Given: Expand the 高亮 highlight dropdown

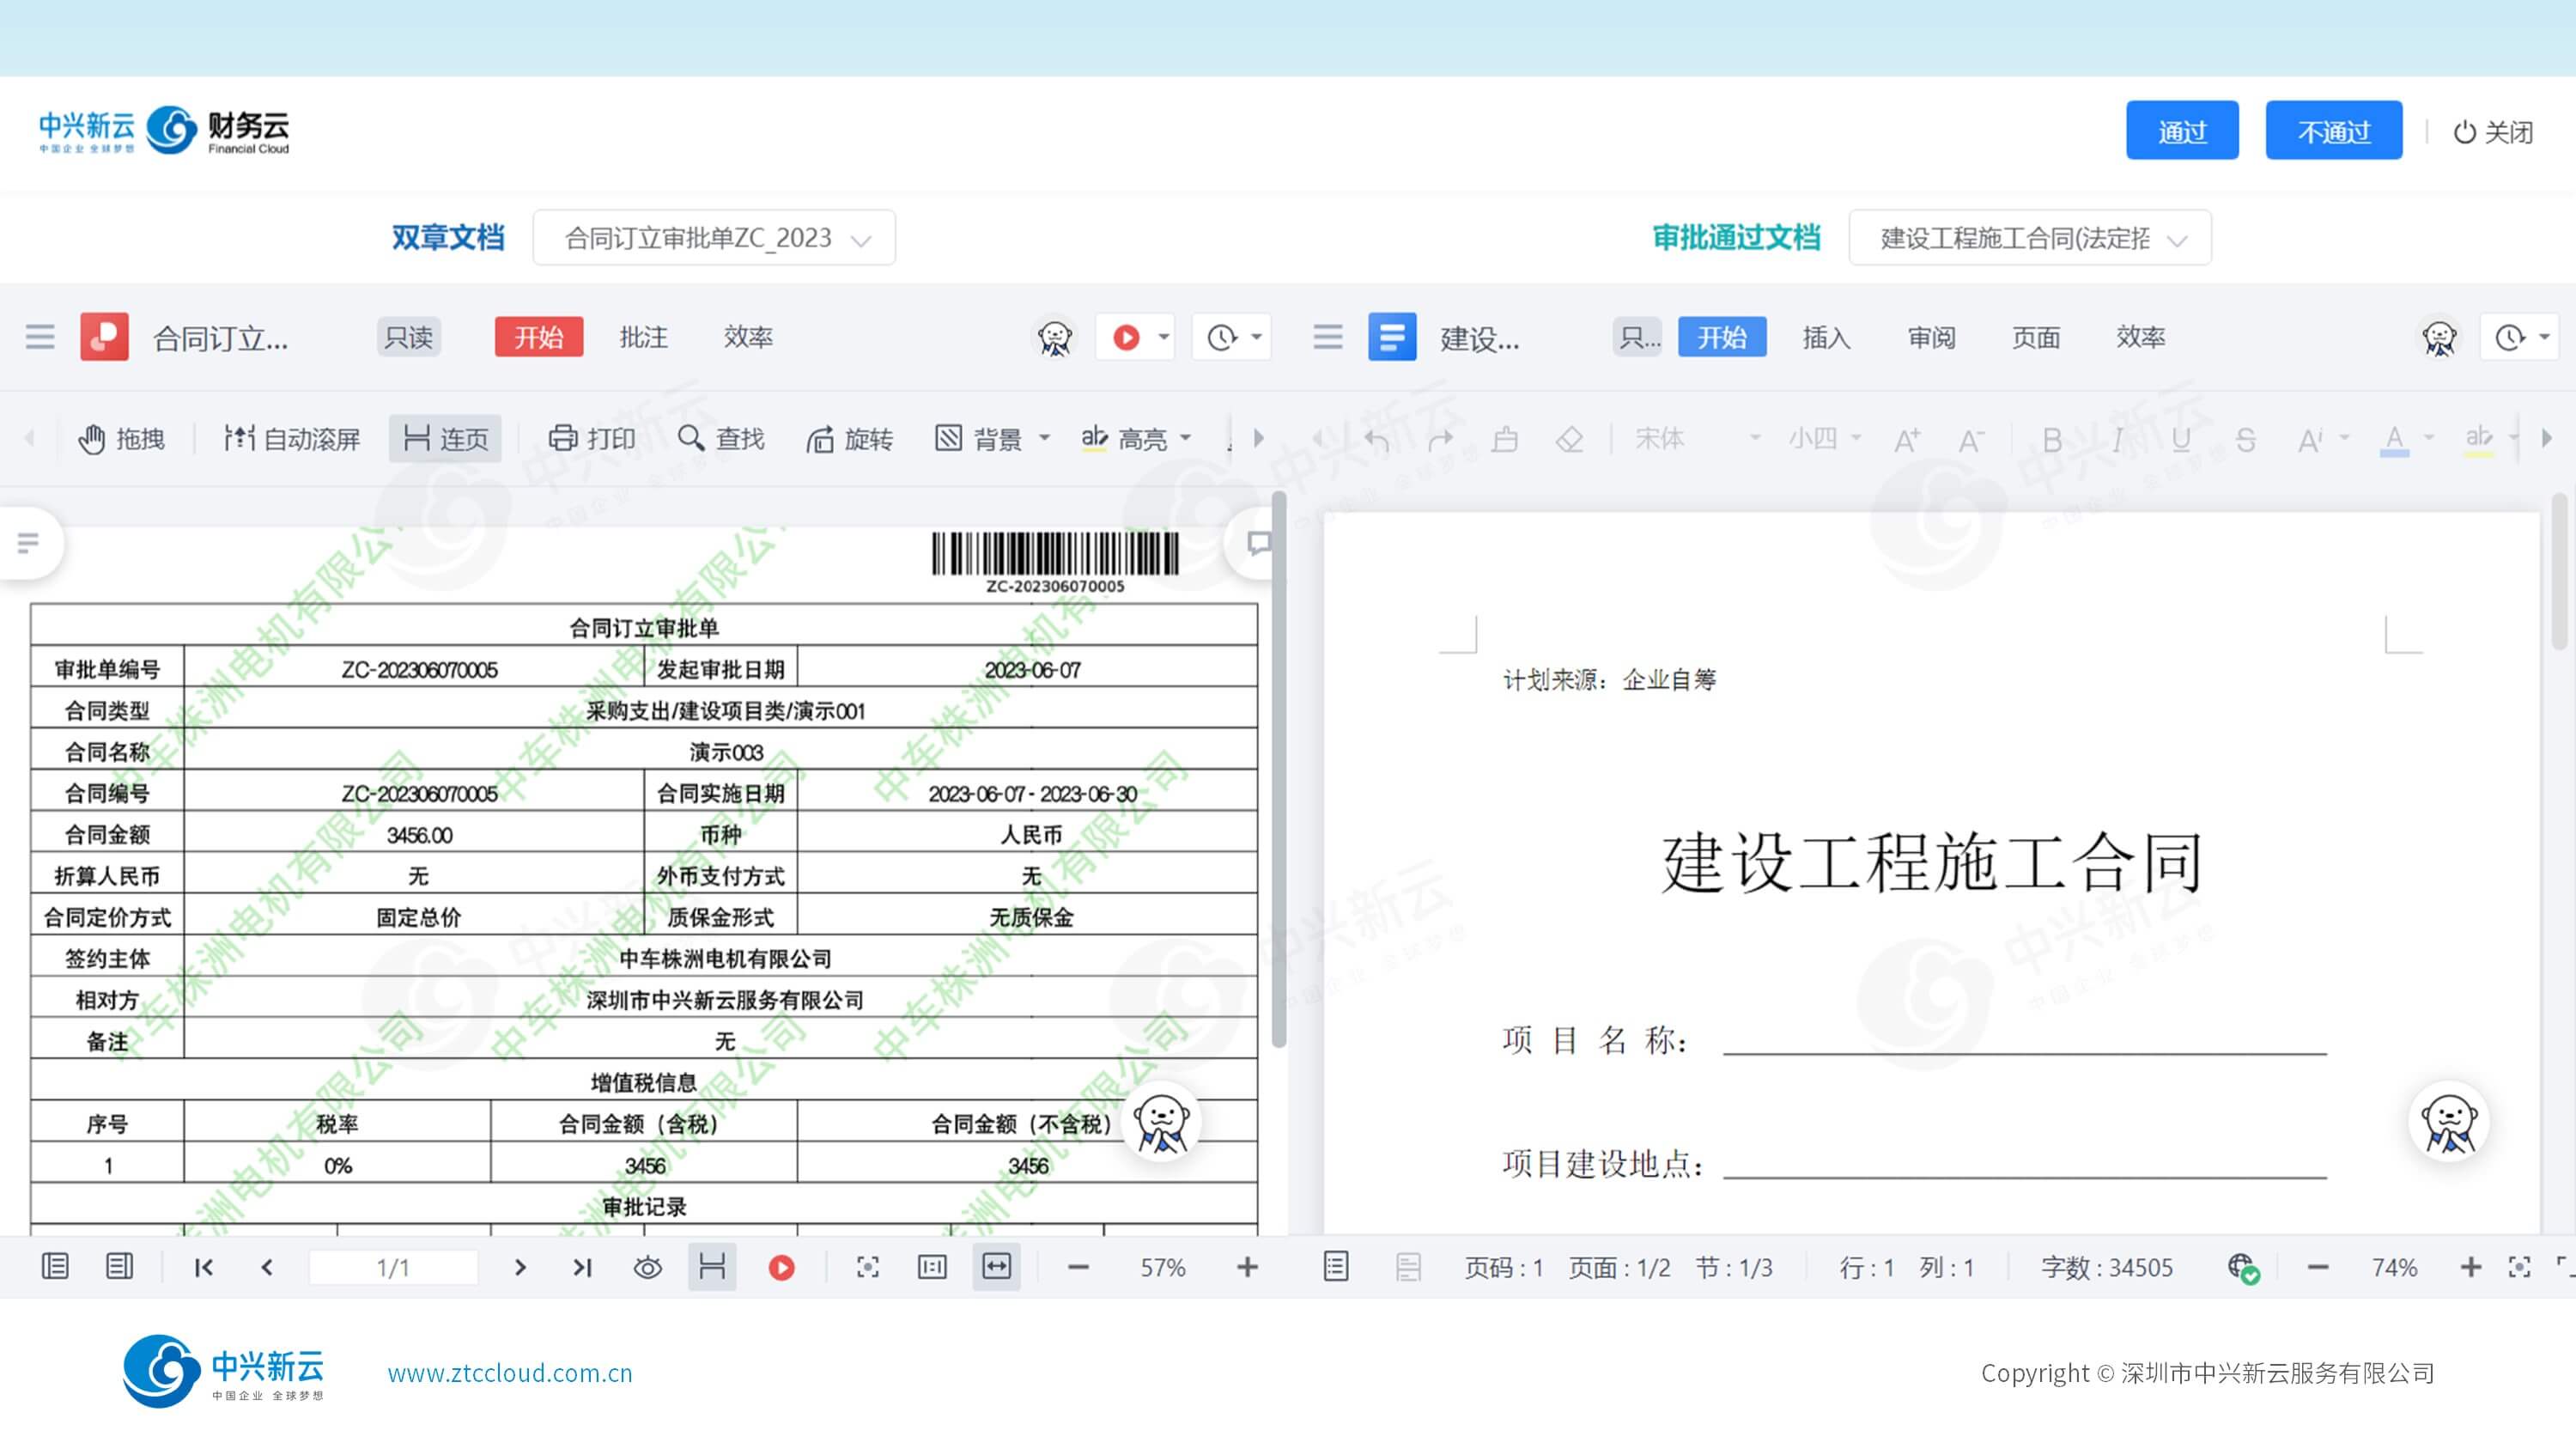Looking at the screenshot, I should coord(1186,438).
